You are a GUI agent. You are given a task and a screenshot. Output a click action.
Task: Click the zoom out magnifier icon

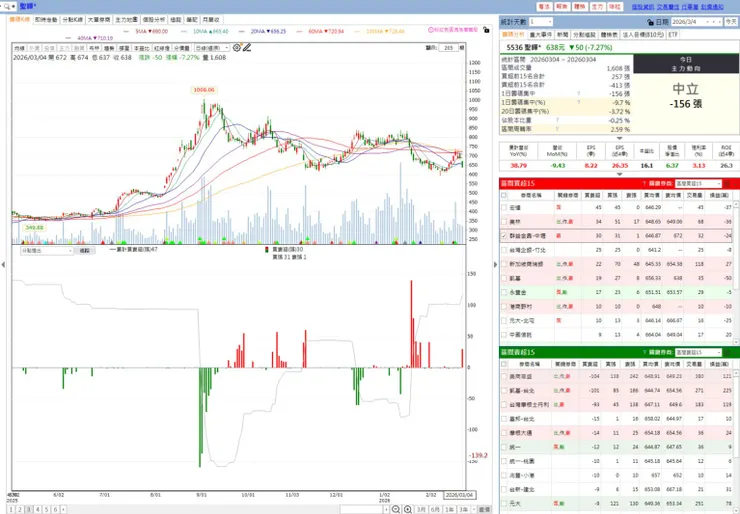pyautogui.click(x=395, y=509)
